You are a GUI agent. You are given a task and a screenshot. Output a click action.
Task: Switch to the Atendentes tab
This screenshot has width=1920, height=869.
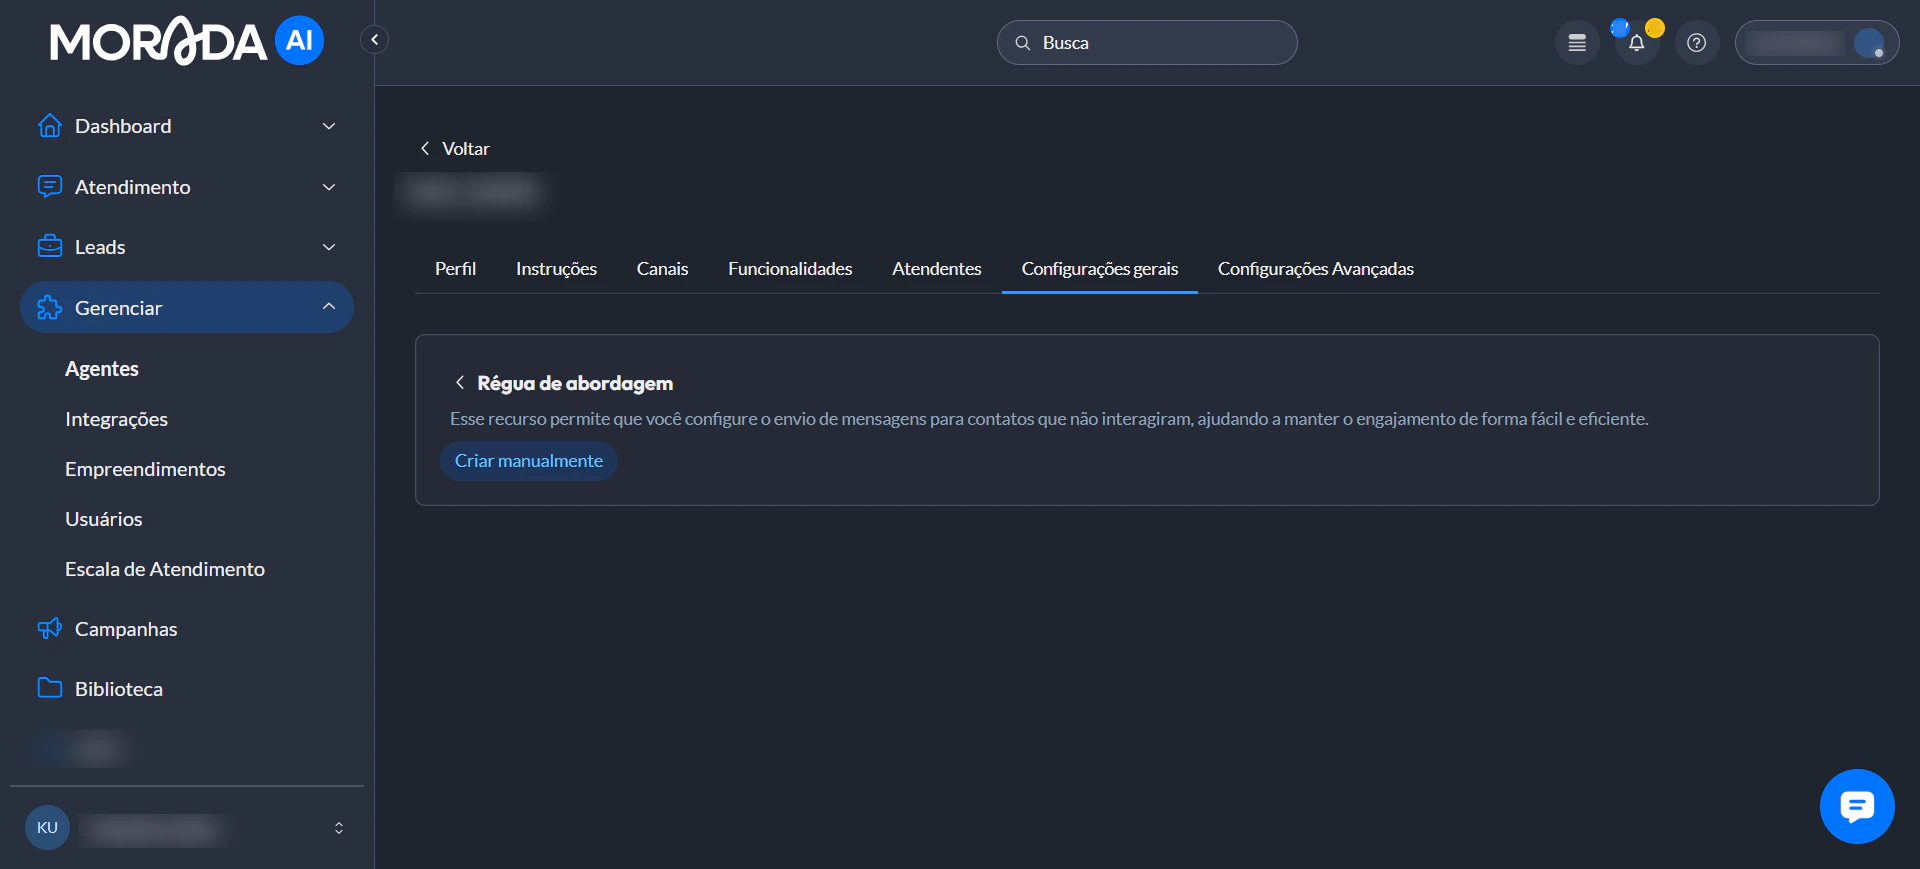937,269
